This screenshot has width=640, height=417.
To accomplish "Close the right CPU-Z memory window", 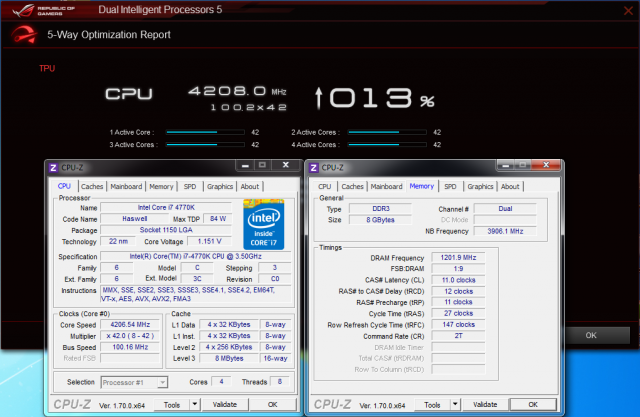I will pos(546,165).
